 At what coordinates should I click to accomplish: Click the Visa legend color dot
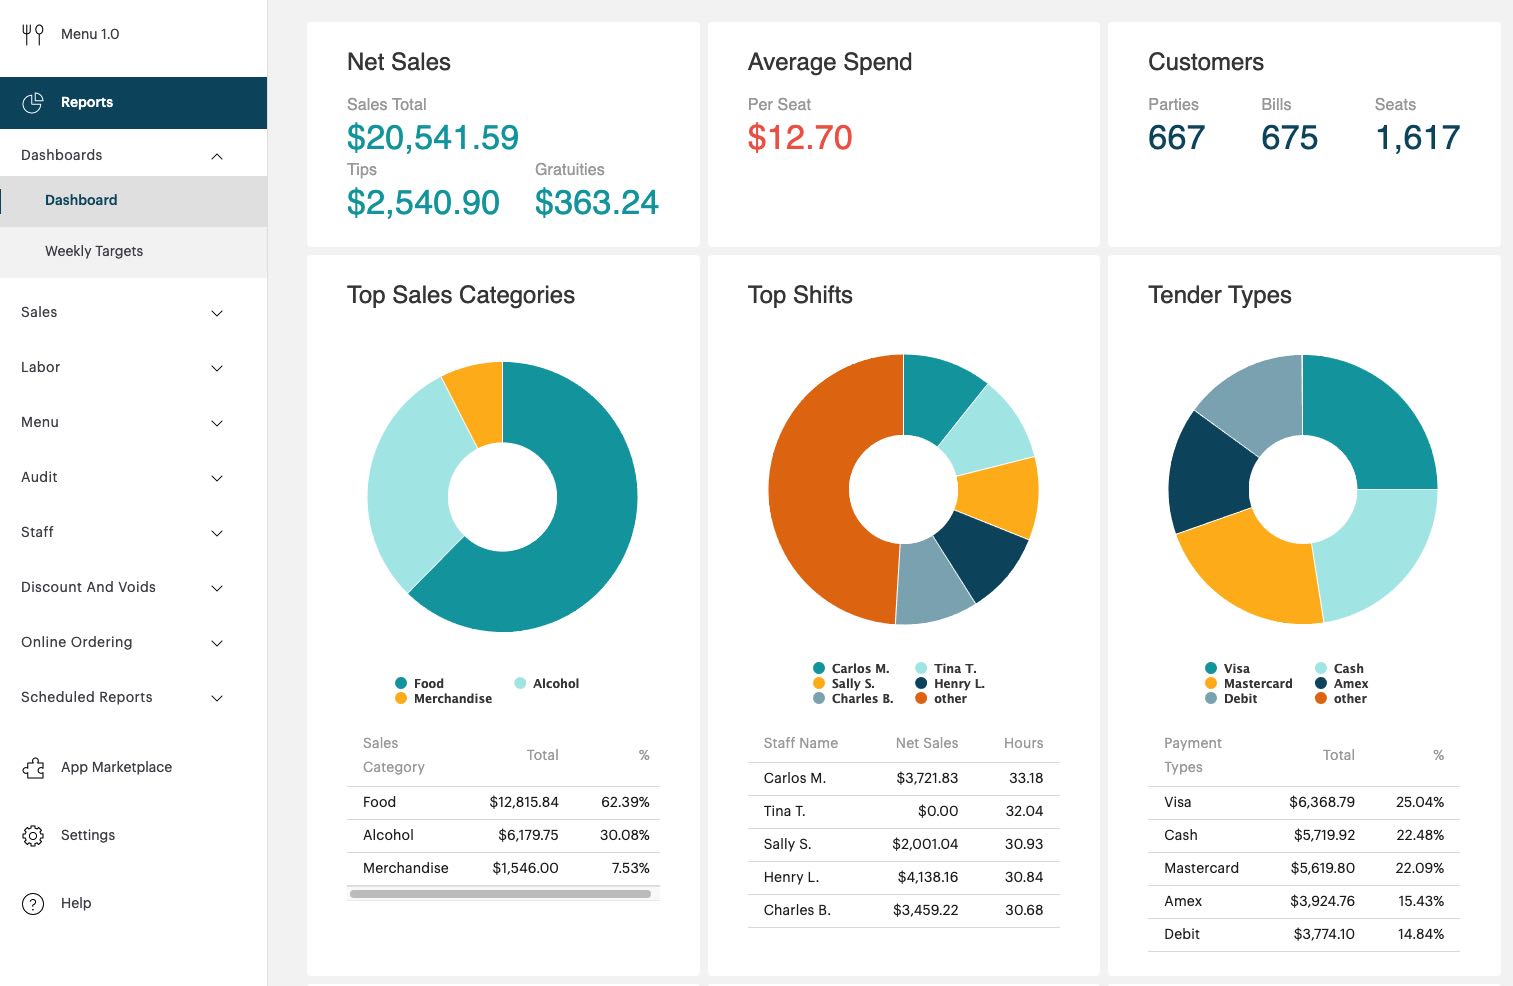(1211, 668)
